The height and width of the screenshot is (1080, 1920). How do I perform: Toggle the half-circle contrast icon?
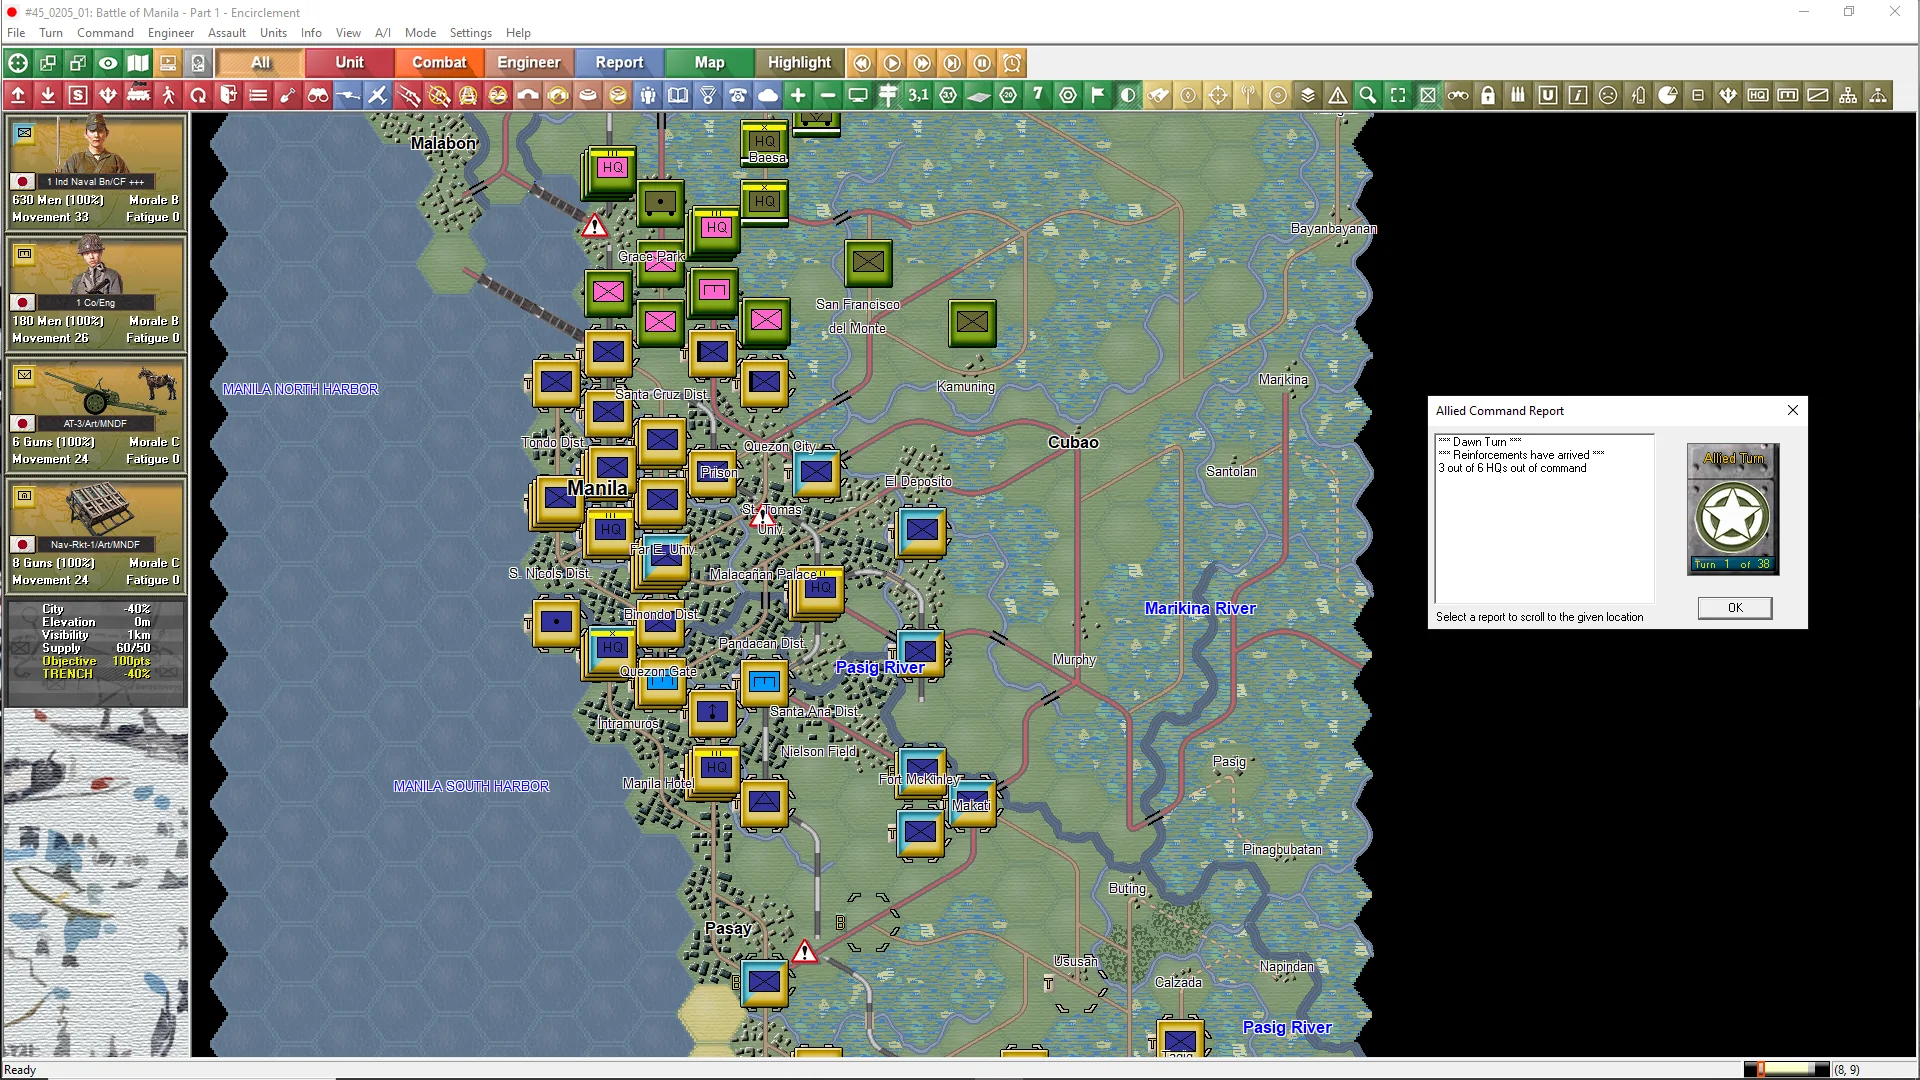coord(1128,96)
